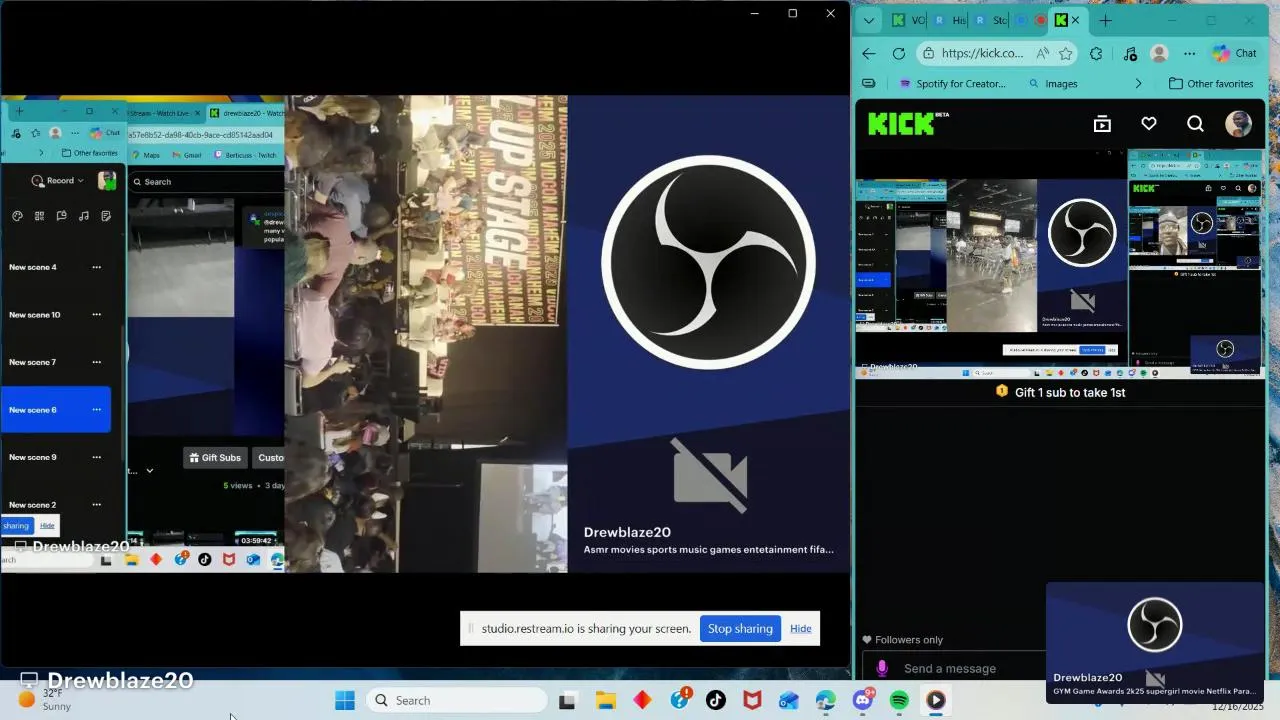
Task: Expand the browser tab list chevron
Action: tap(868, 20)
